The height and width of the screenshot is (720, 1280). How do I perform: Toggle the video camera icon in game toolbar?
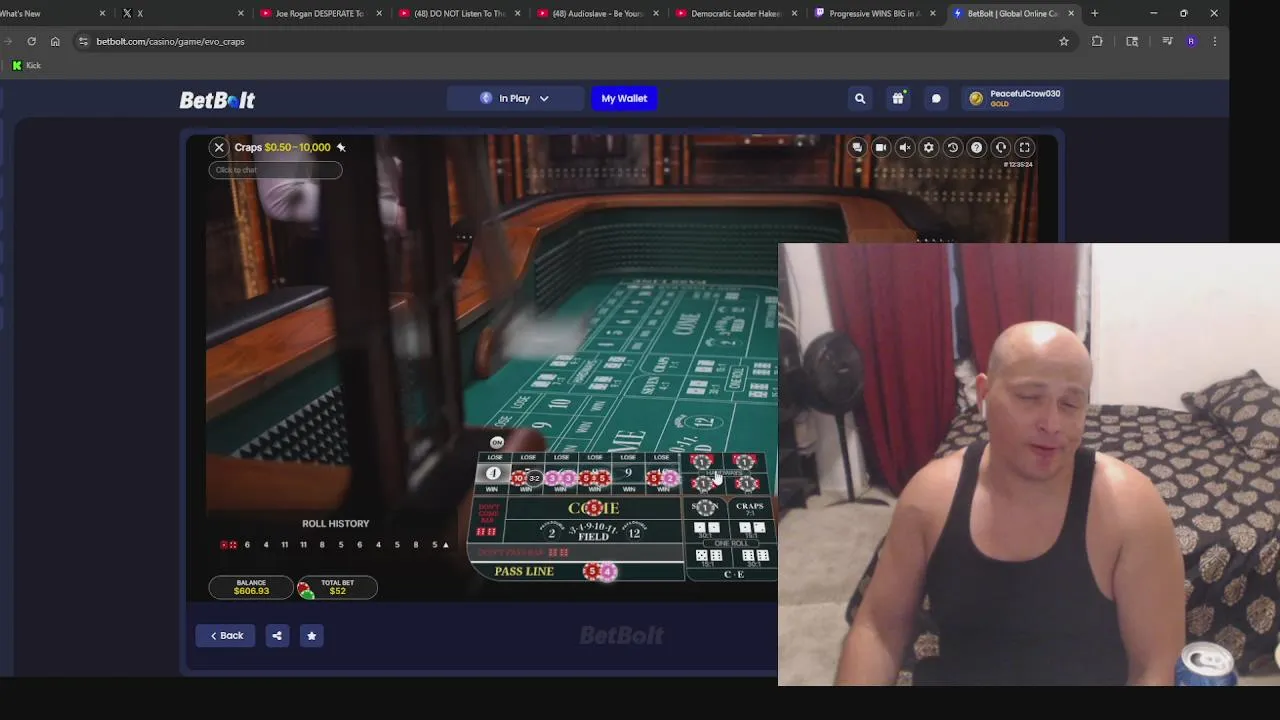881,147
